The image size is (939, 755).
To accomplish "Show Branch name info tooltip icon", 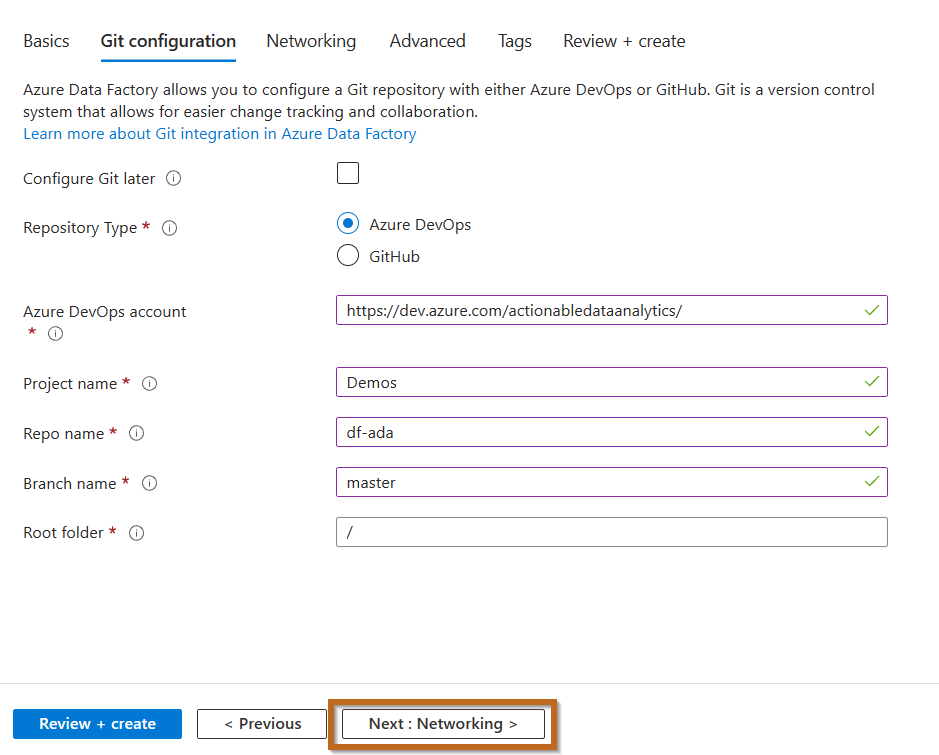I will coord(149,483).
